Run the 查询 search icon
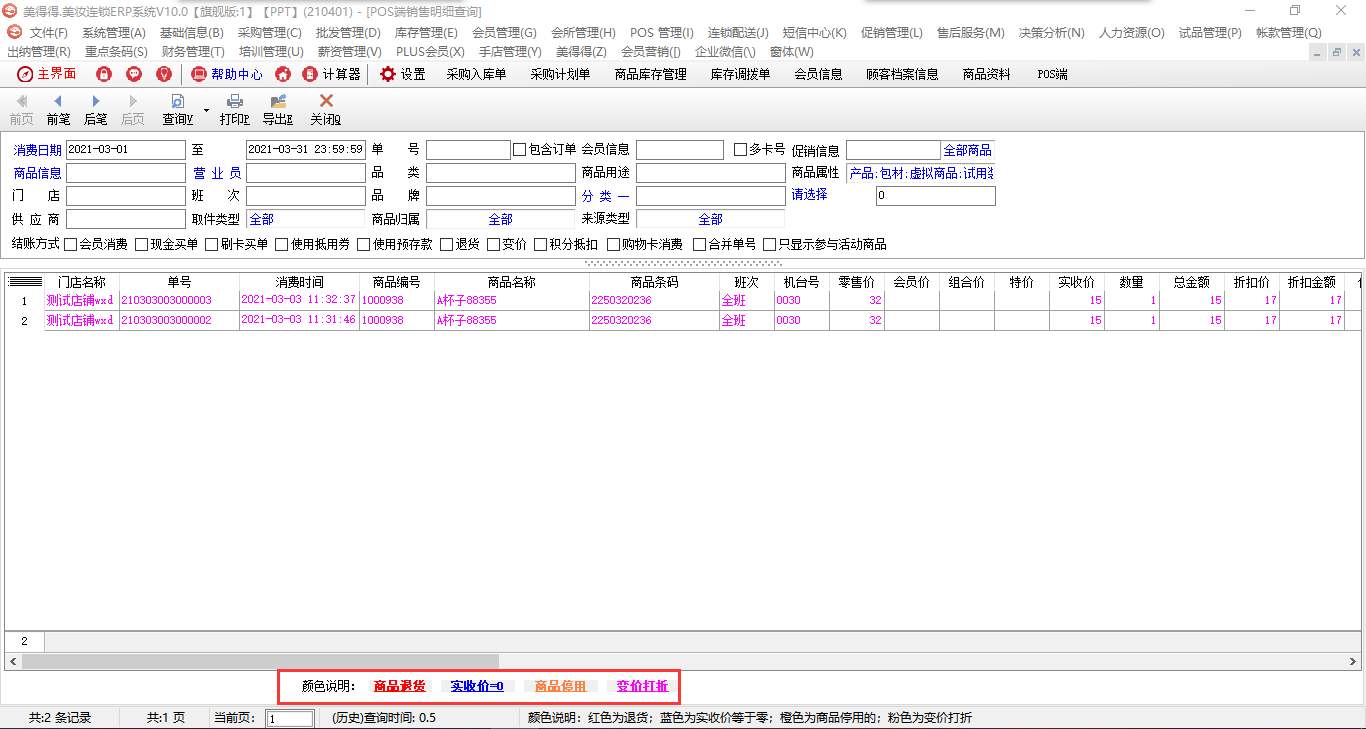This screenshot has height=729, width=1366. 178,101
